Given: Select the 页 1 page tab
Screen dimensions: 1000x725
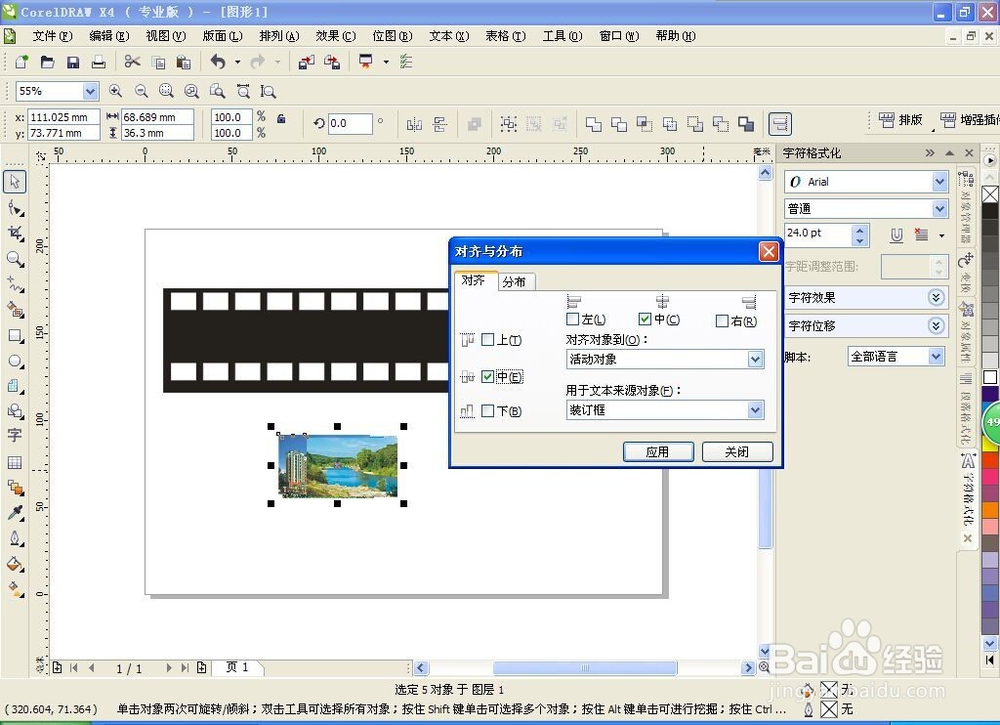Looking at the screenshot, I should click(237, 667).
